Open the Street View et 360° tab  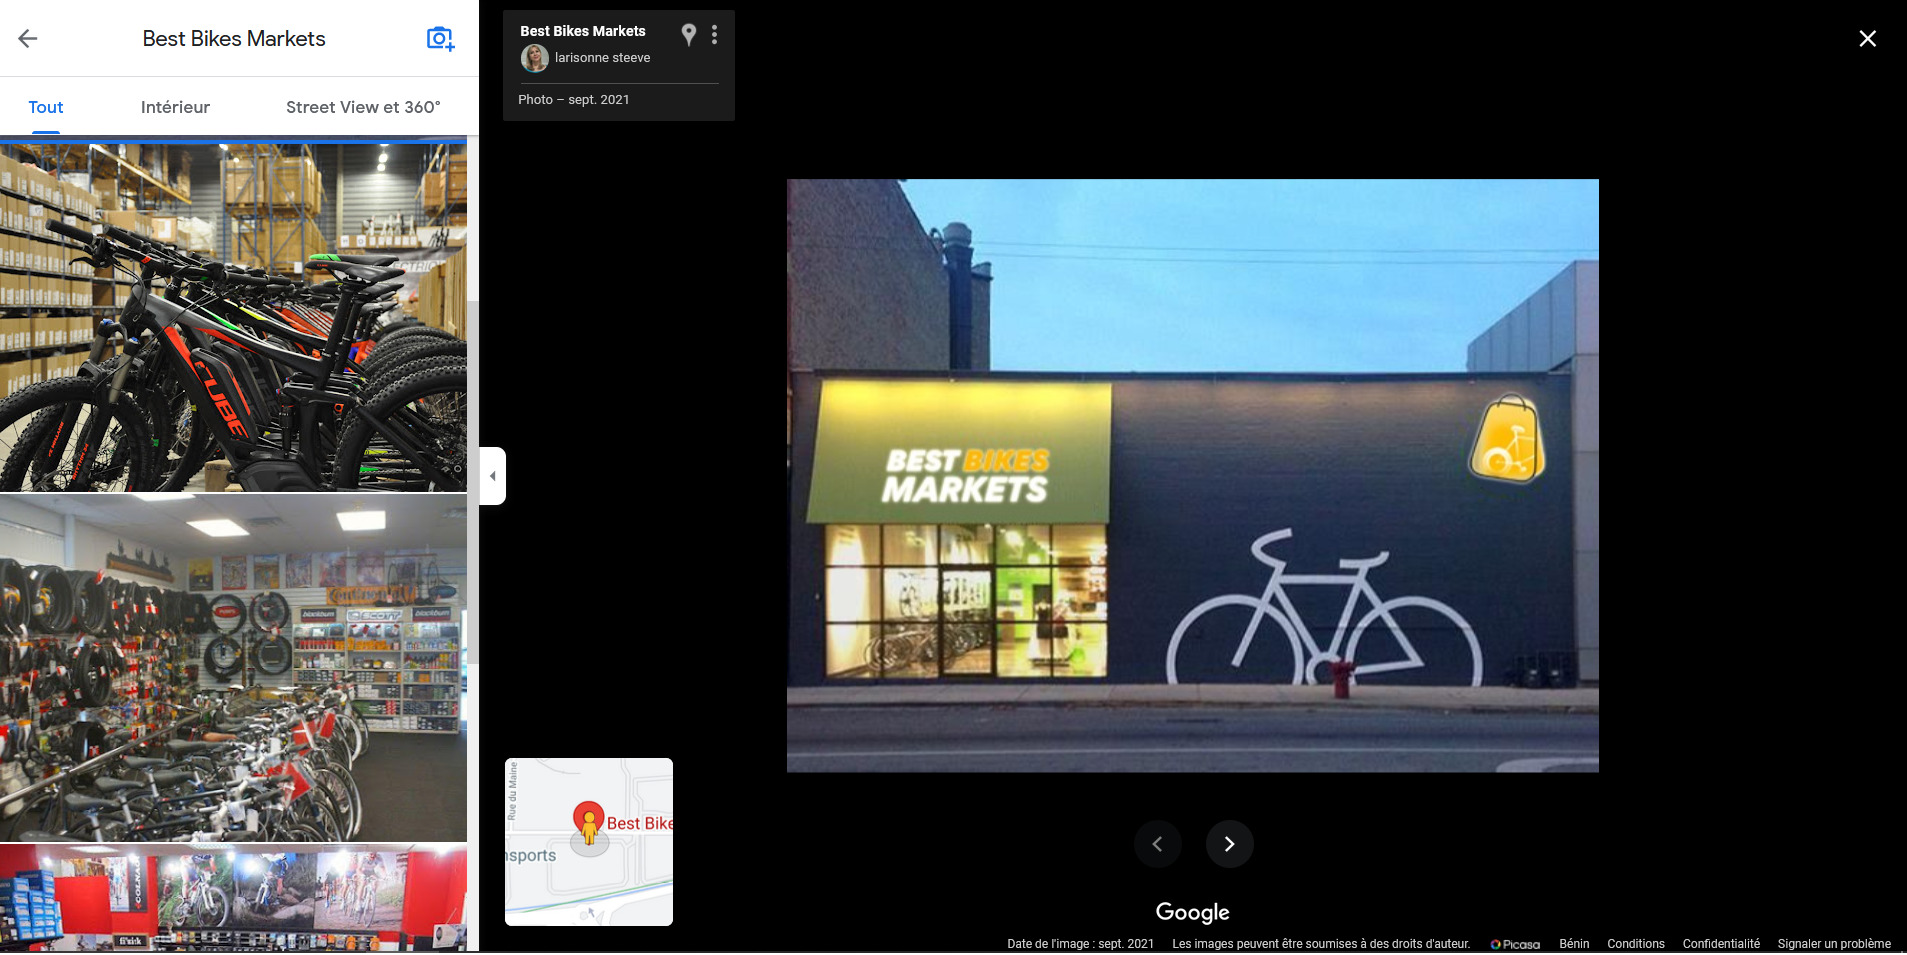tap(363, 107)
